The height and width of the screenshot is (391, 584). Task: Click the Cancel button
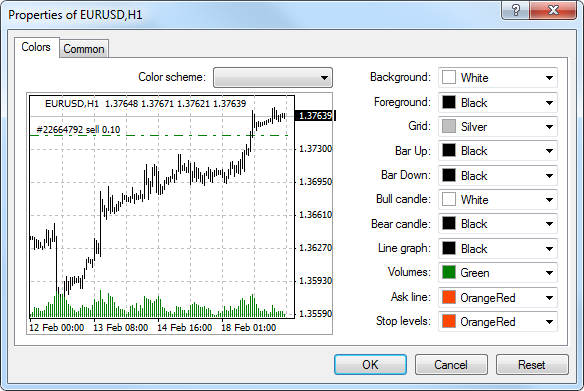pyautogui.click(x=451, y=365)
